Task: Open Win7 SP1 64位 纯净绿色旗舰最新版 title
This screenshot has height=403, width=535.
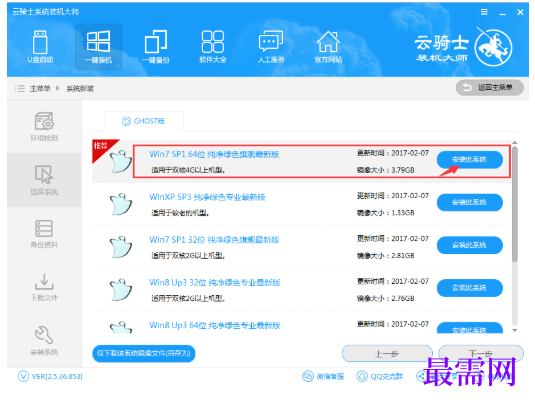Action: [x=214, y=154]
